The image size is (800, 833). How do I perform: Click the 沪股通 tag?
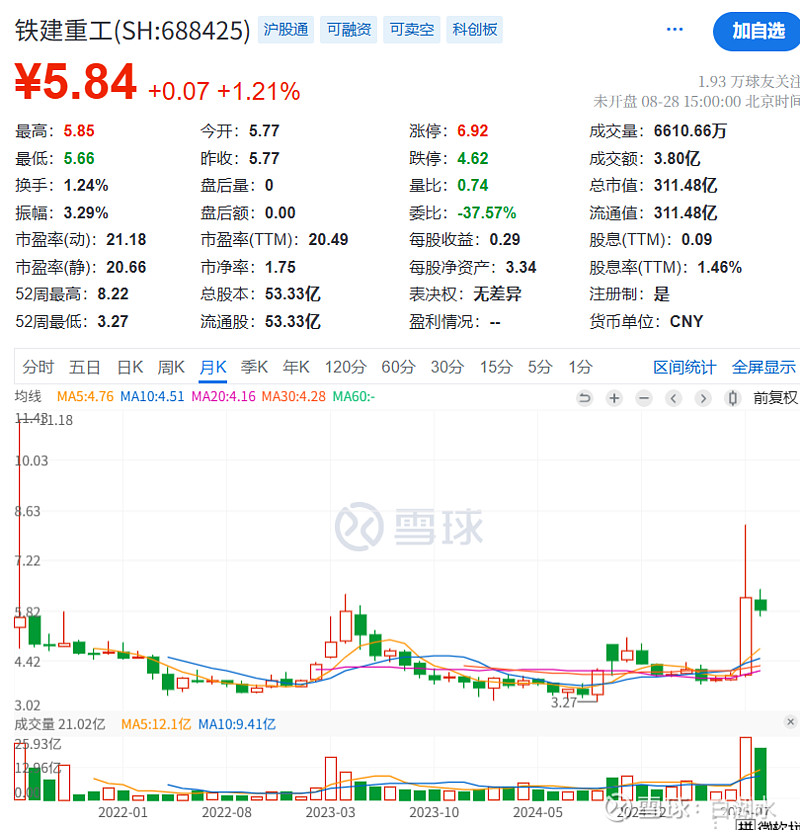point(286,29)
